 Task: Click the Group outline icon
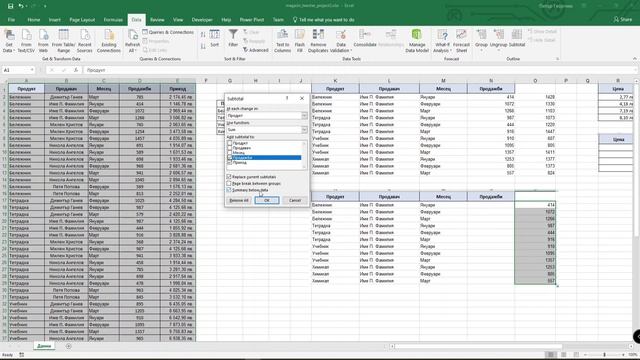coord(481,35)
